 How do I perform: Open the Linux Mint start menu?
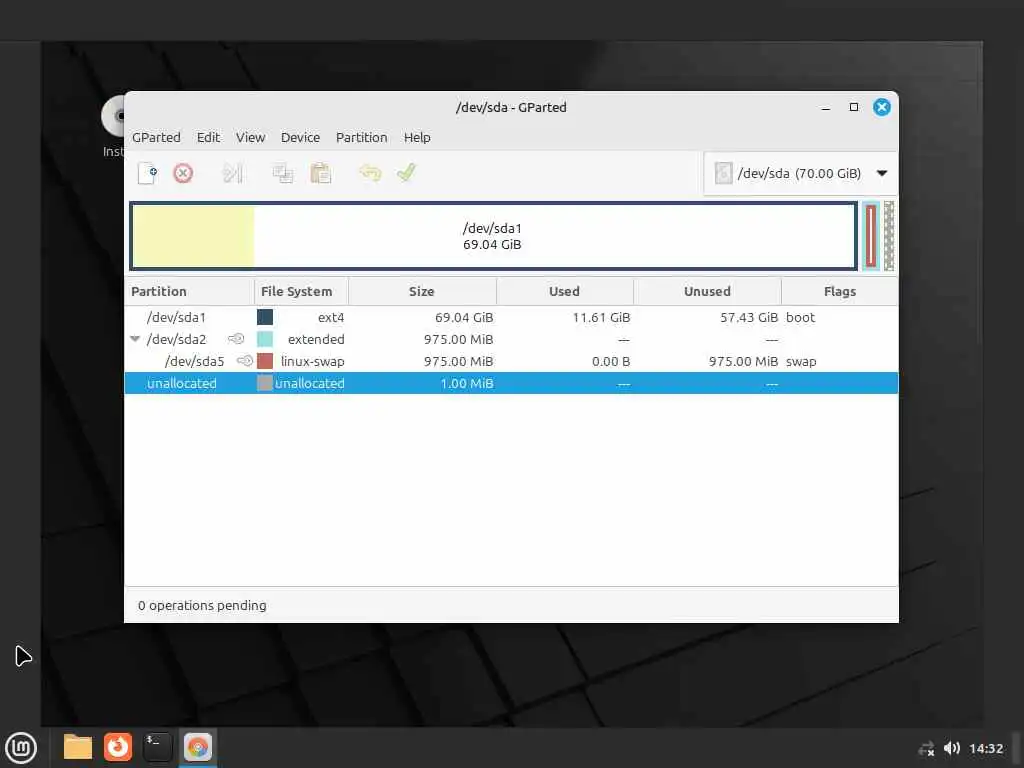point(21,748)
